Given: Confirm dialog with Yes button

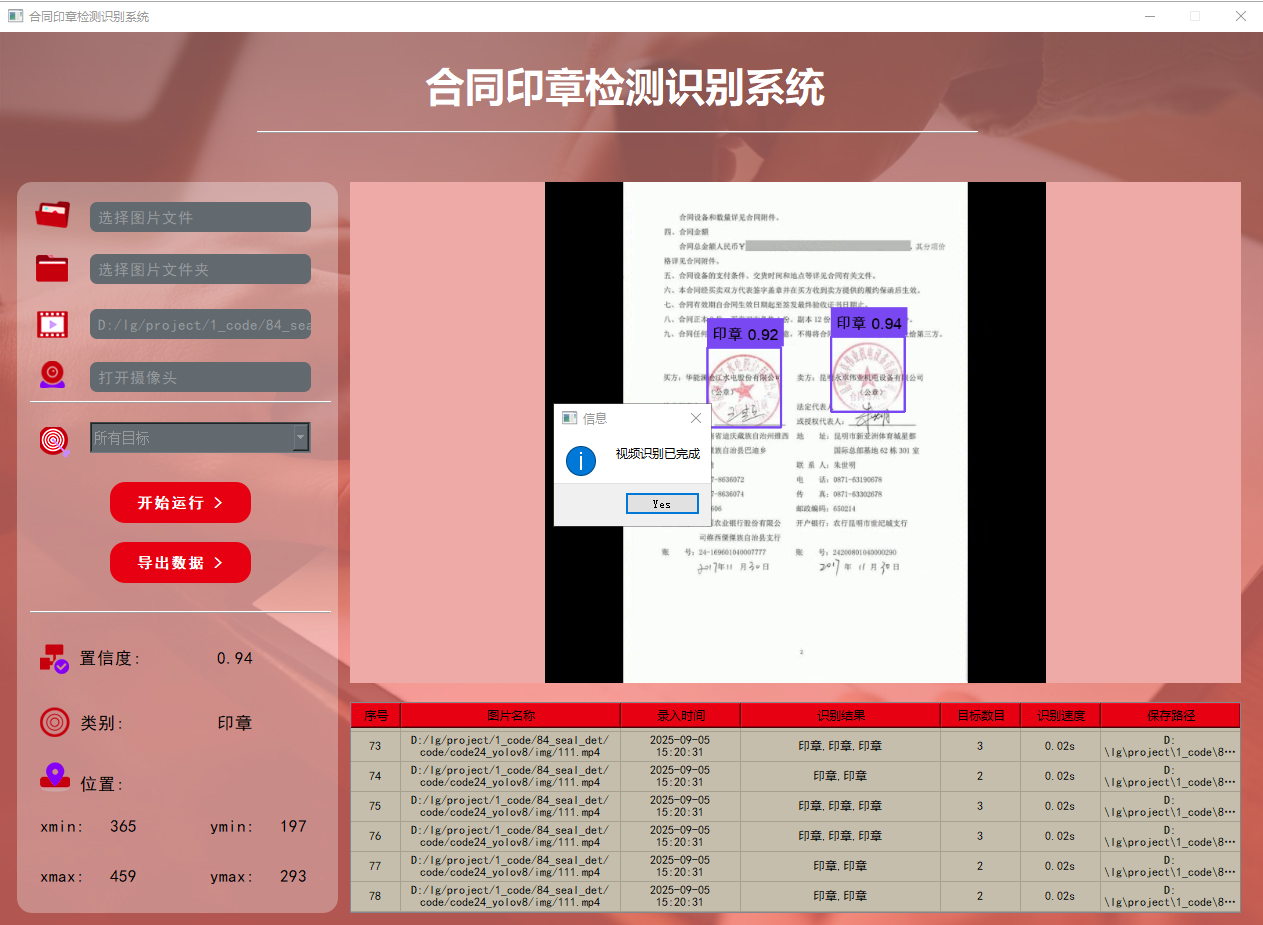Looking at the screenshot, I should [x=662, y=504].
